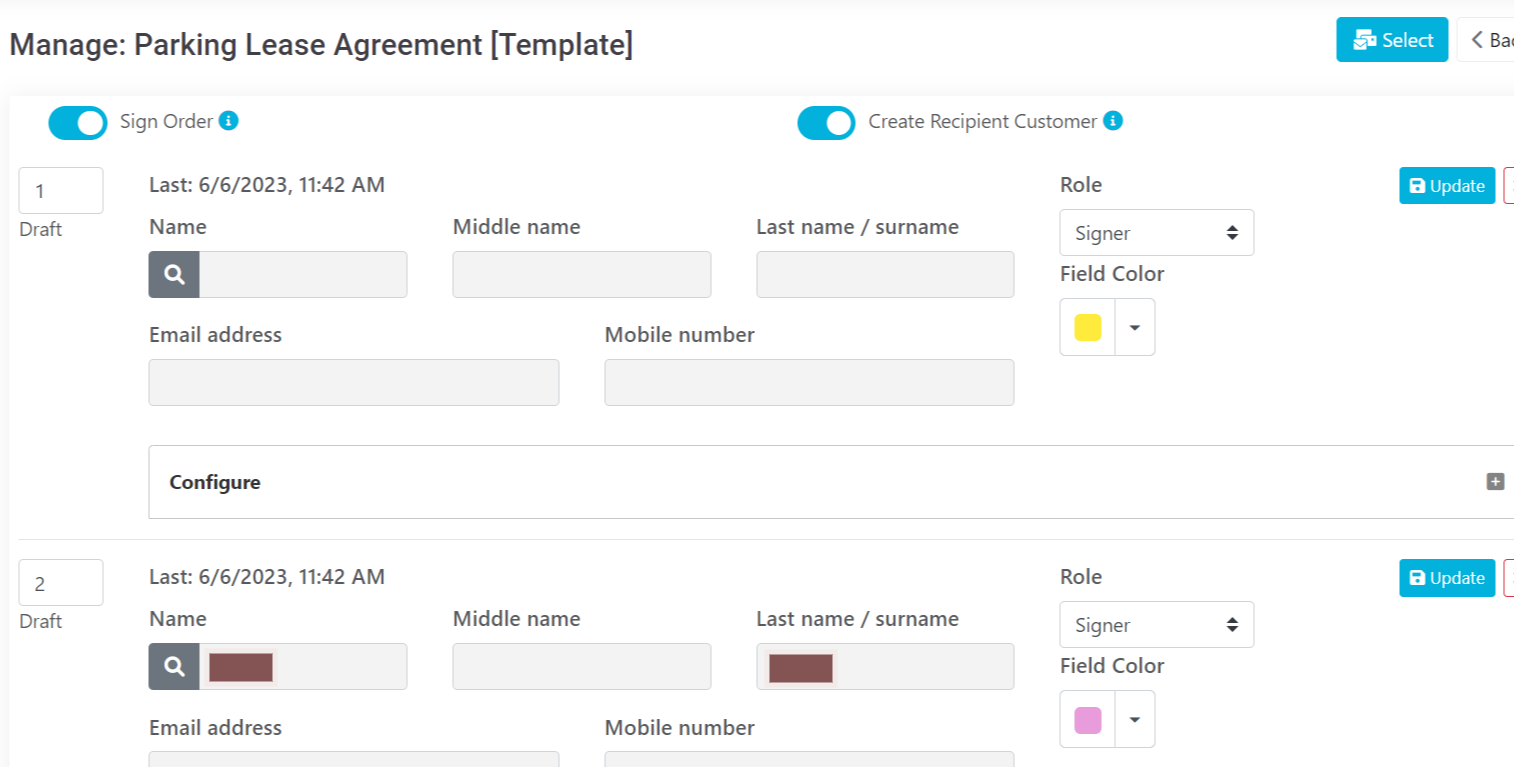1514x767 pixels.
Task: Open the Role dropdown for recipient 2
Action: [1156, 625]
